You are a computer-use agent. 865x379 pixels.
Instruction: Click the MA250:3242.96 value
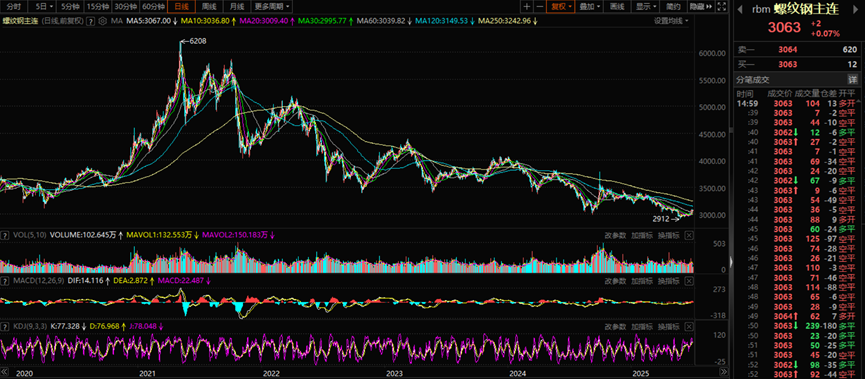coord(504,20)
